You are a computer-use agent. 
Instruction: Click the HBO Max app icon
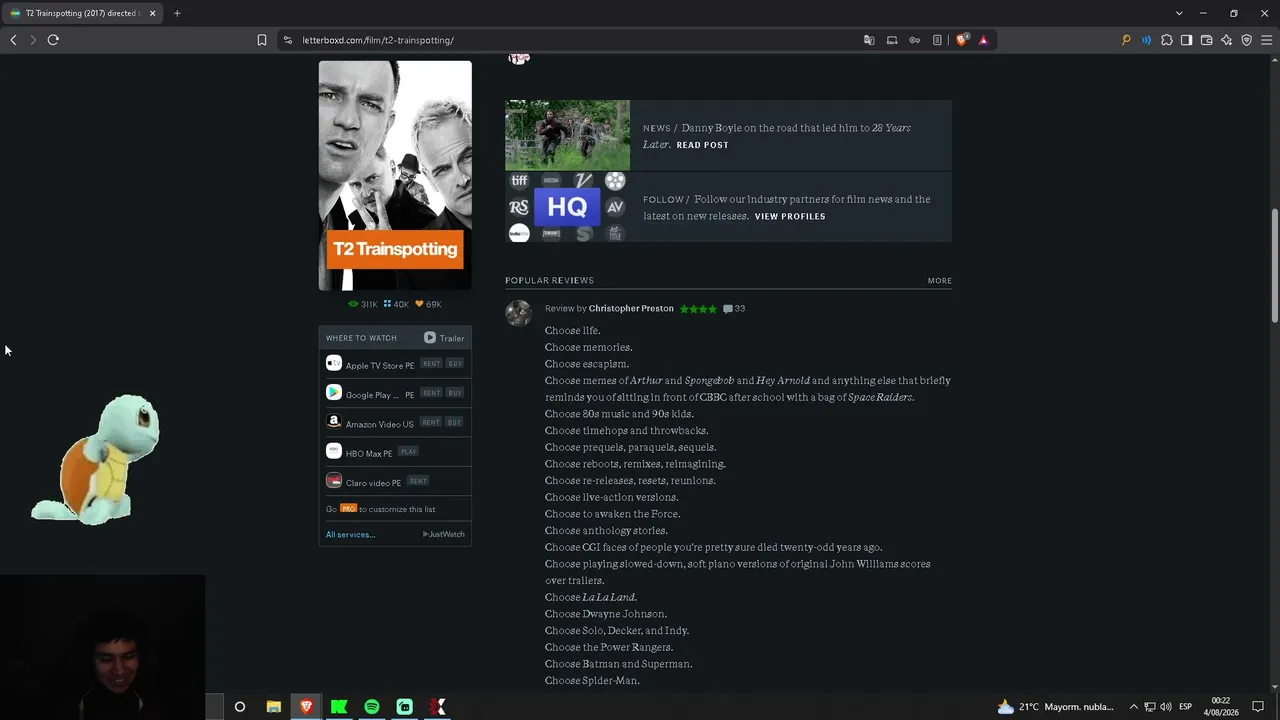coord(334,451)
